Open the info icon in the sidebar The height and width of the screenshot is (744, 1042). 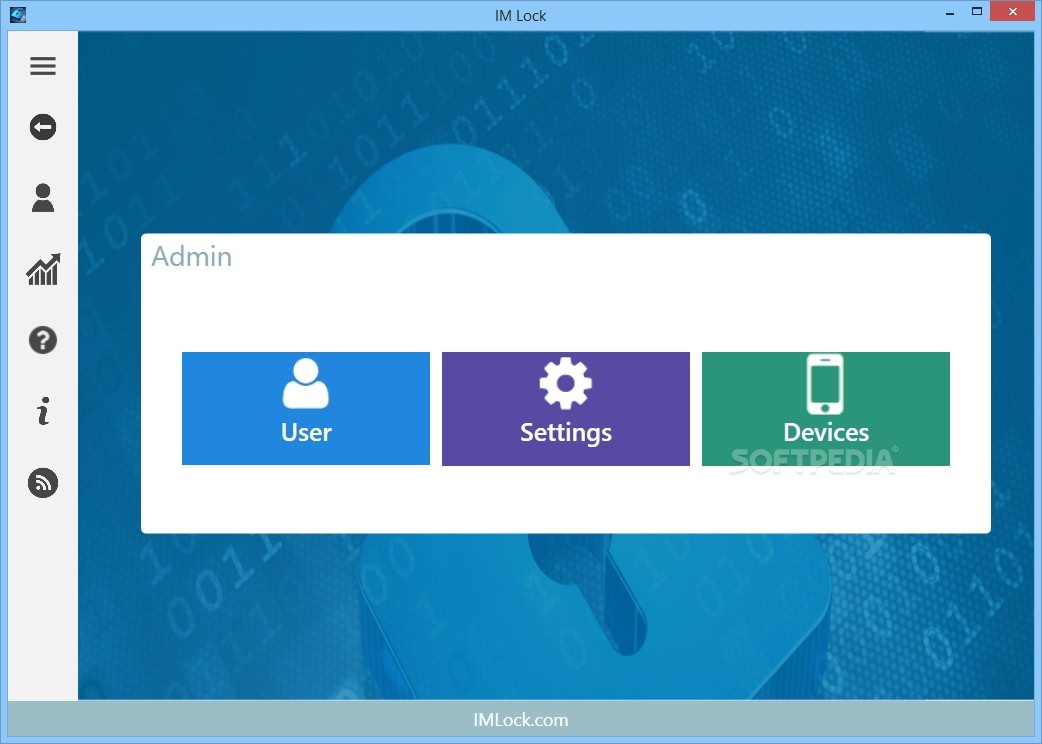[x=43, y=411]
